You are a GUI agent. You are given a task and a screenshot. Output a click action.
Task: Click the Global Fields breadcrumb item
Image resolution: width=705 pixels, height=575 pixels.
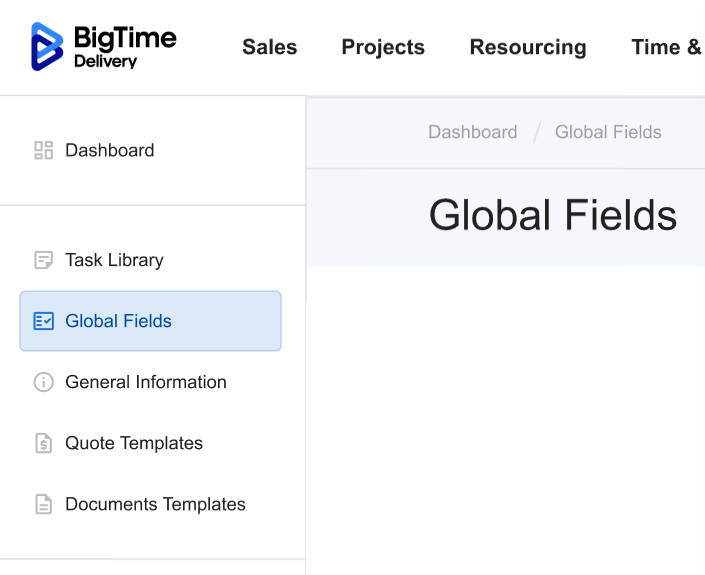[x=608, y=132]
